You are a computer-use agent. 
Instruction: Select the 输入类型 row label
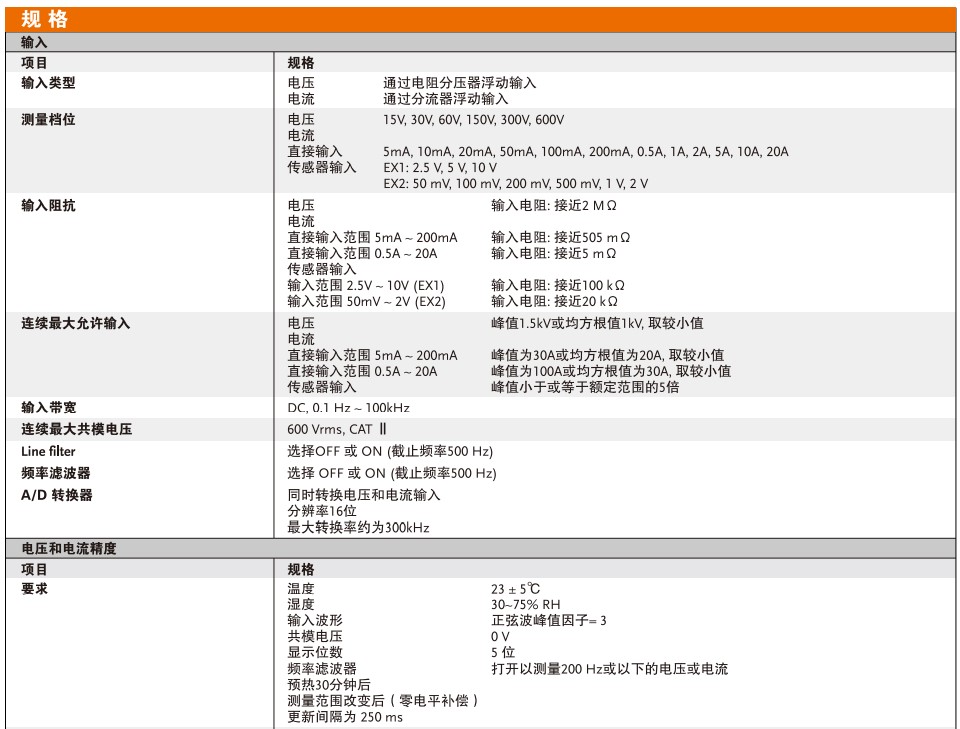point(48,83)
